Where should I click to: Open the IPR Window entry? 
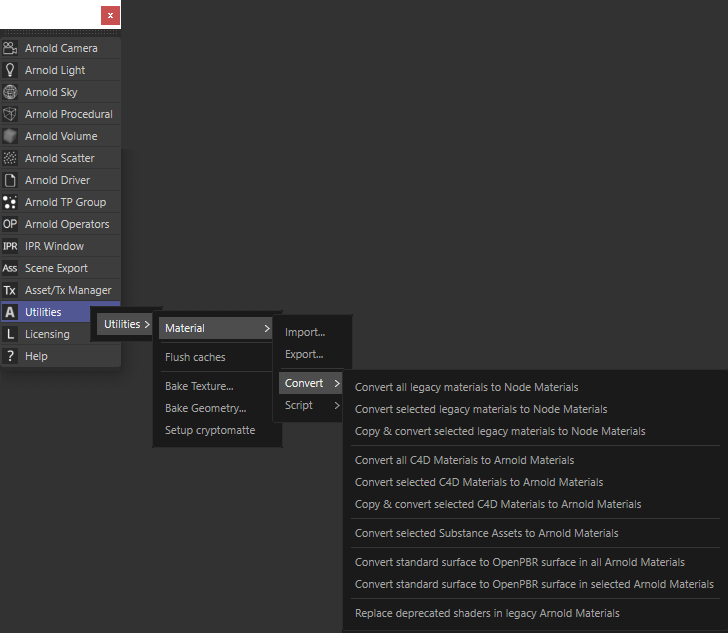click(x=61, y=246)
